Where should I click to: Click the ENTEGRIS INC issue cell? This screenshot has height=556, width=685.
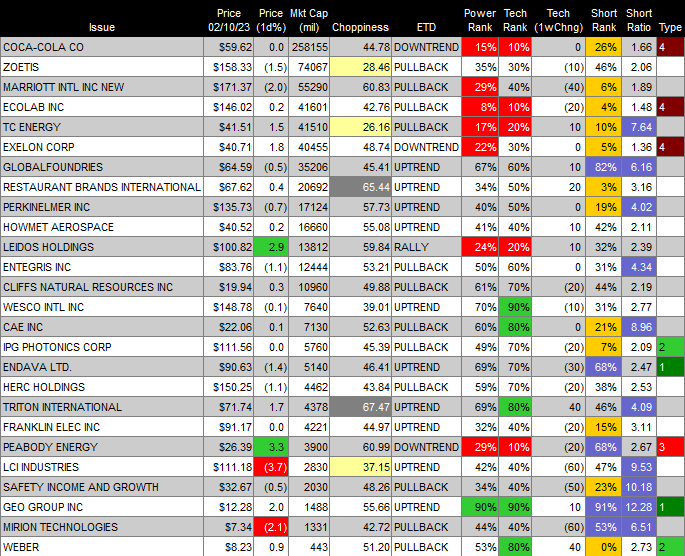point(102,267)
